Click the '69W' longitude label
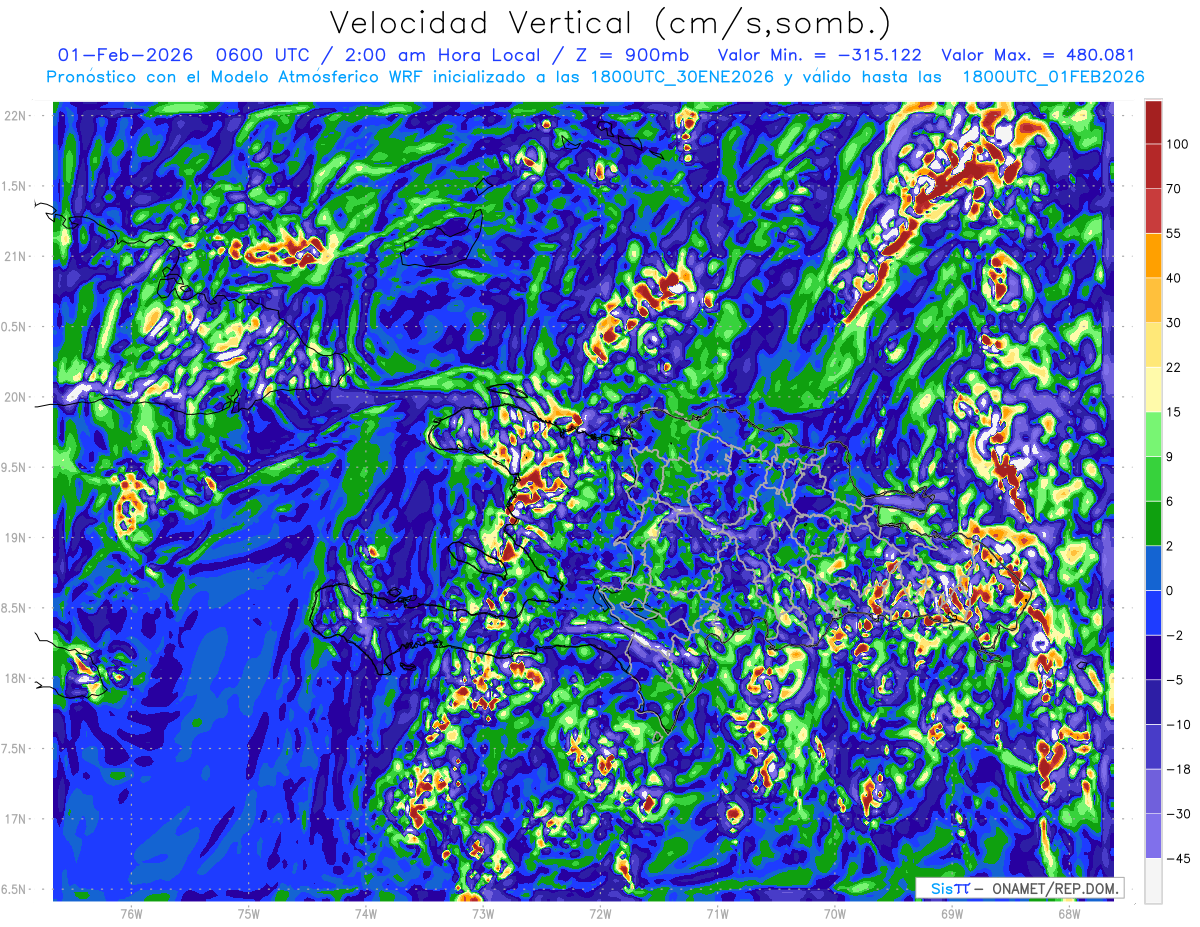This screenshot has height=927, width=1200. (x=951, y=913)
